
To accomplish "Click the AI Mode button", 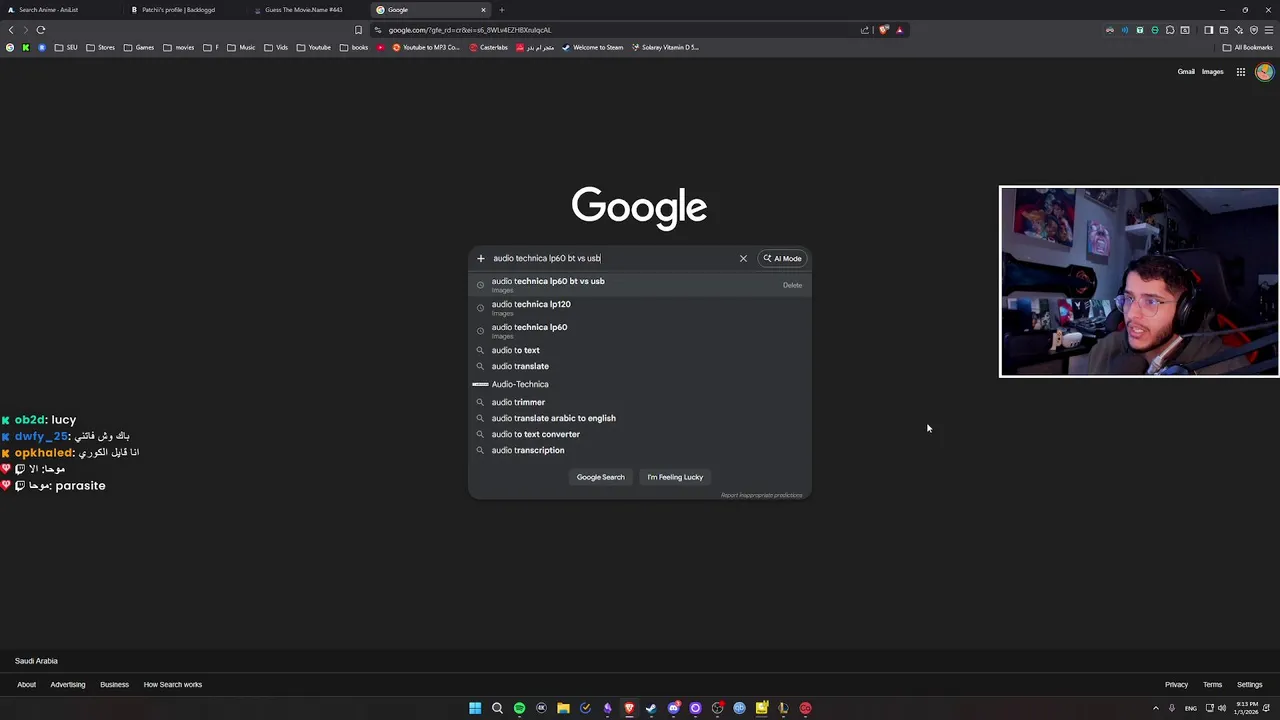I will [x=782, y=258].
